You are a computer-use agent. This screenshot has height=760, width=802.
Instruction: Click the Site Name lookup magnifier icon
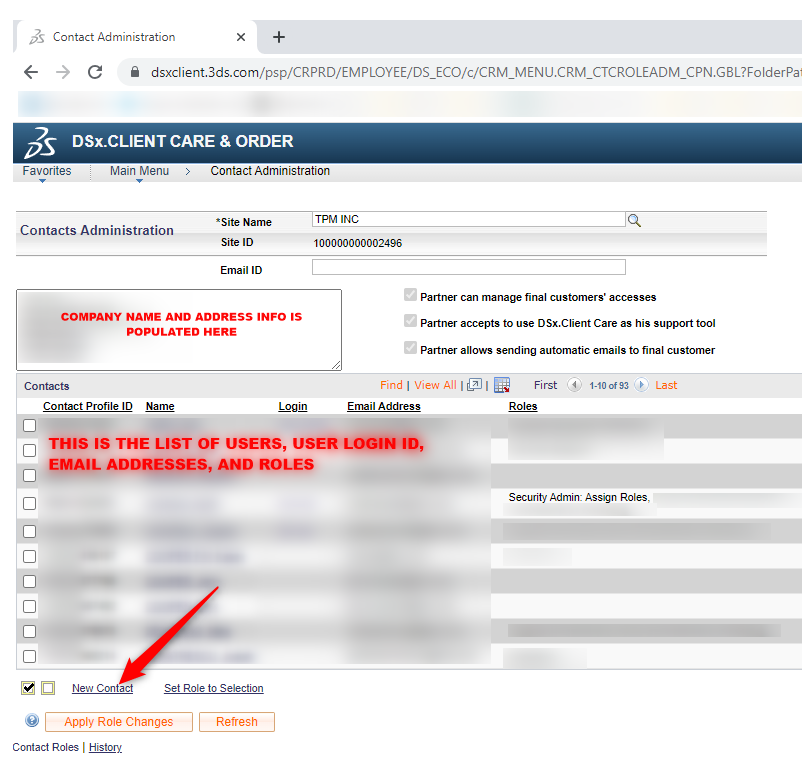634,221
